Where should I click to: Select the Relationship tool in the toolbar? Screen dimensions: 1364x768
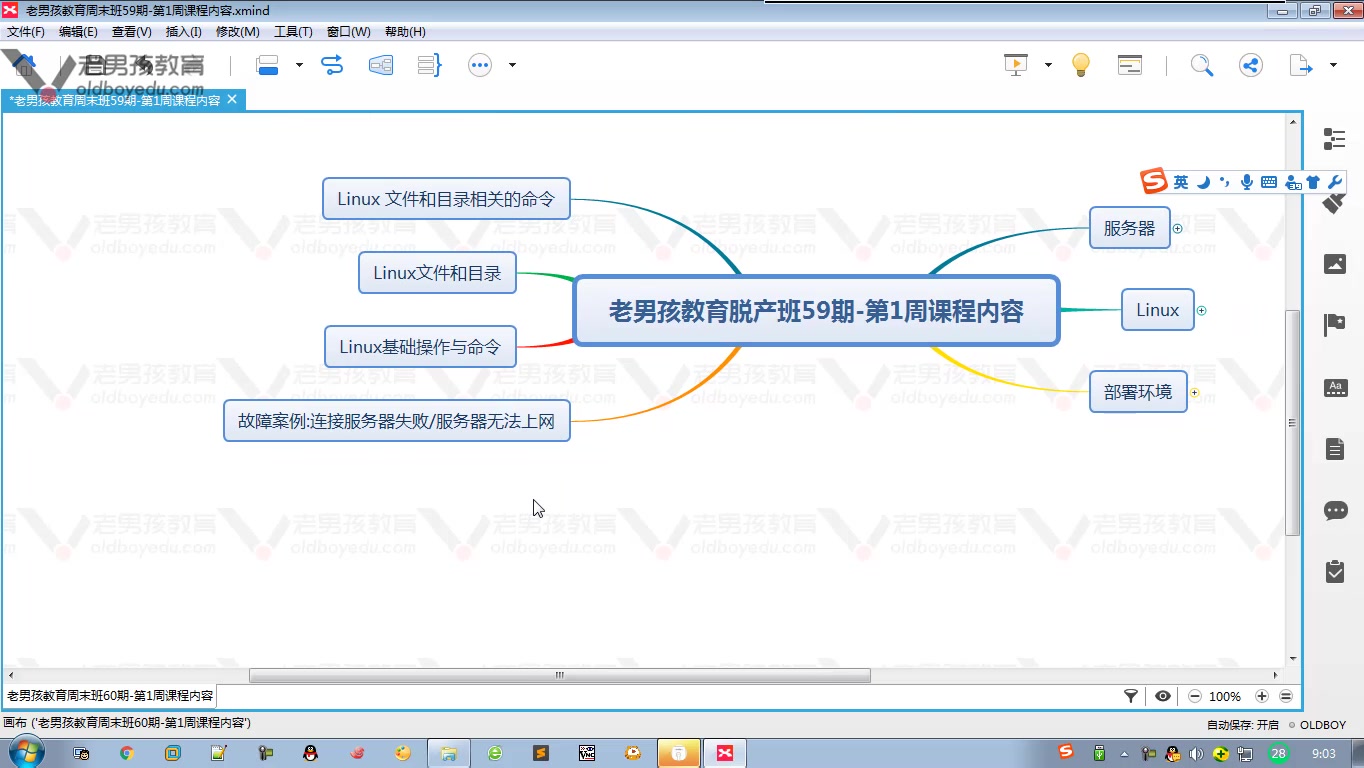coord(332,64)
